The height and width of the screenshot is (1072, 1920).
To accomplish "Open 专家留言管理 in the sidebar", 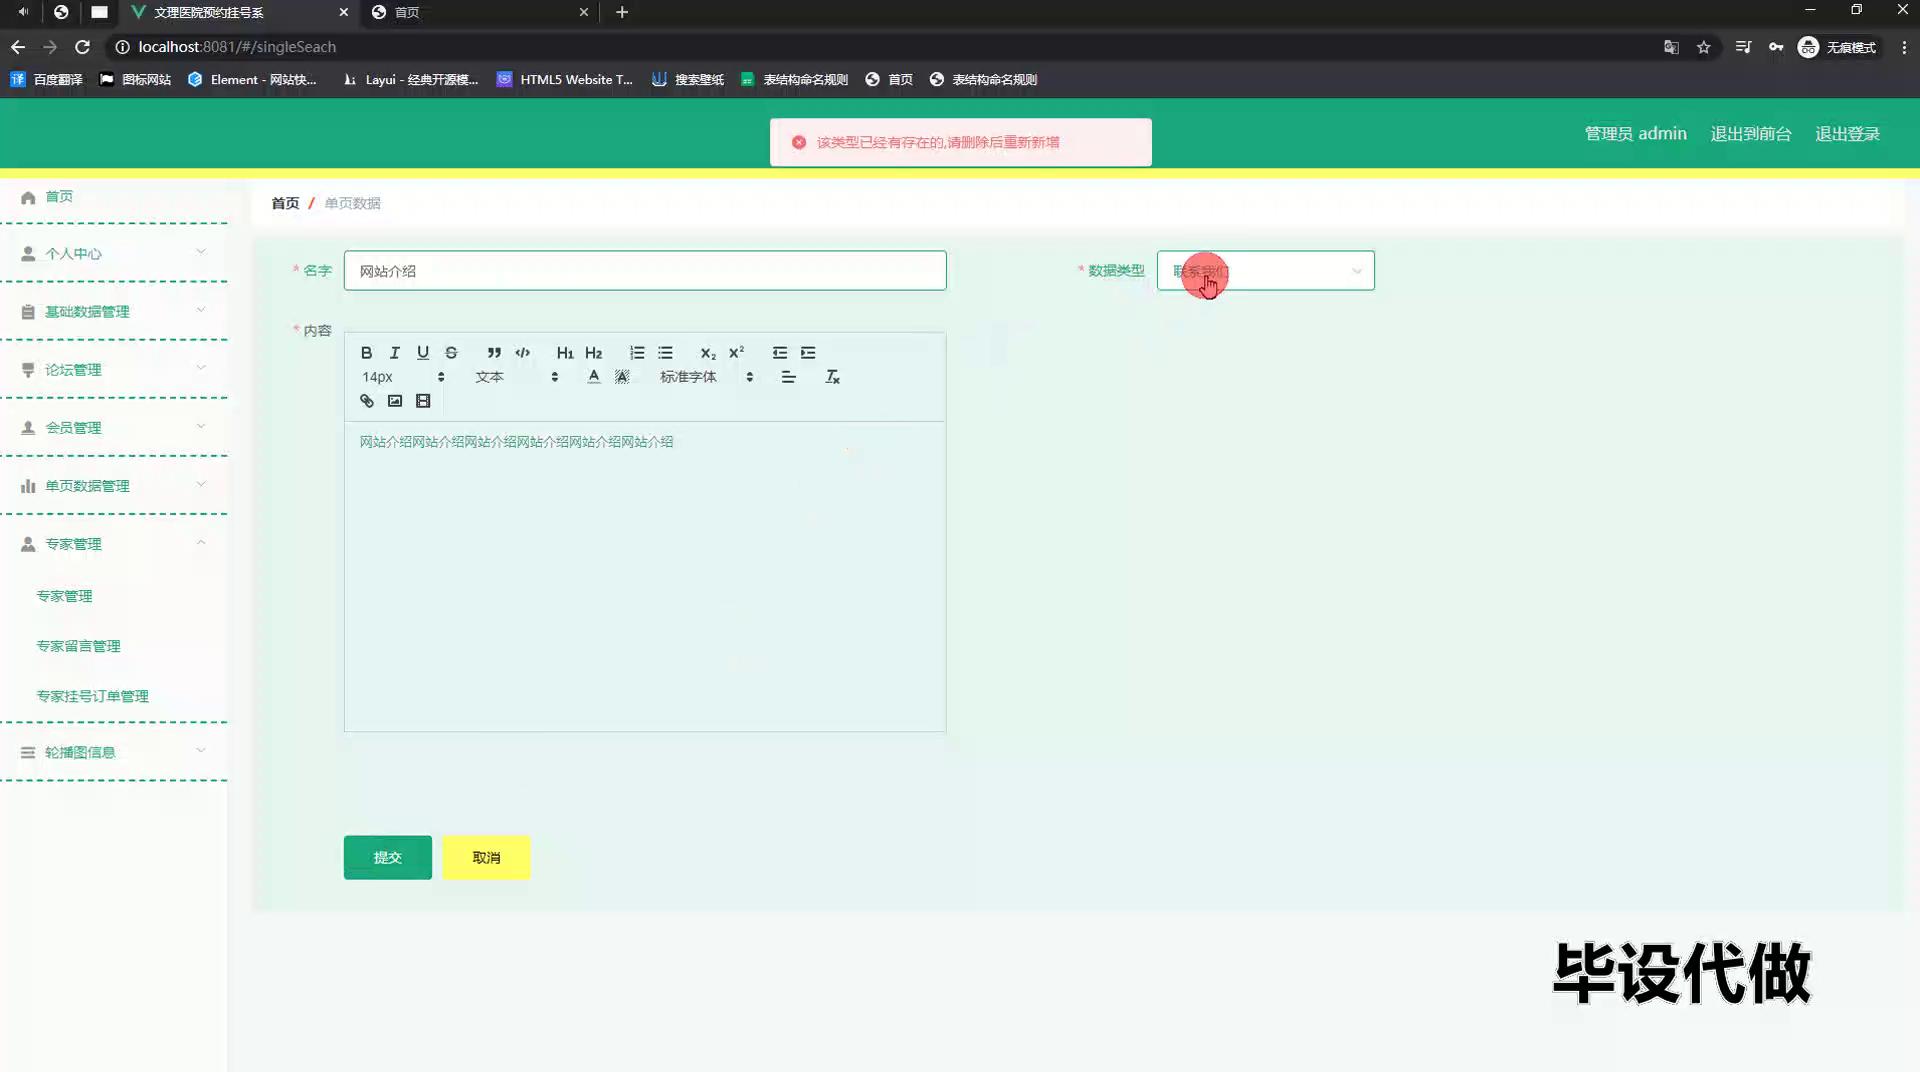I will click(x=78, y=646).
